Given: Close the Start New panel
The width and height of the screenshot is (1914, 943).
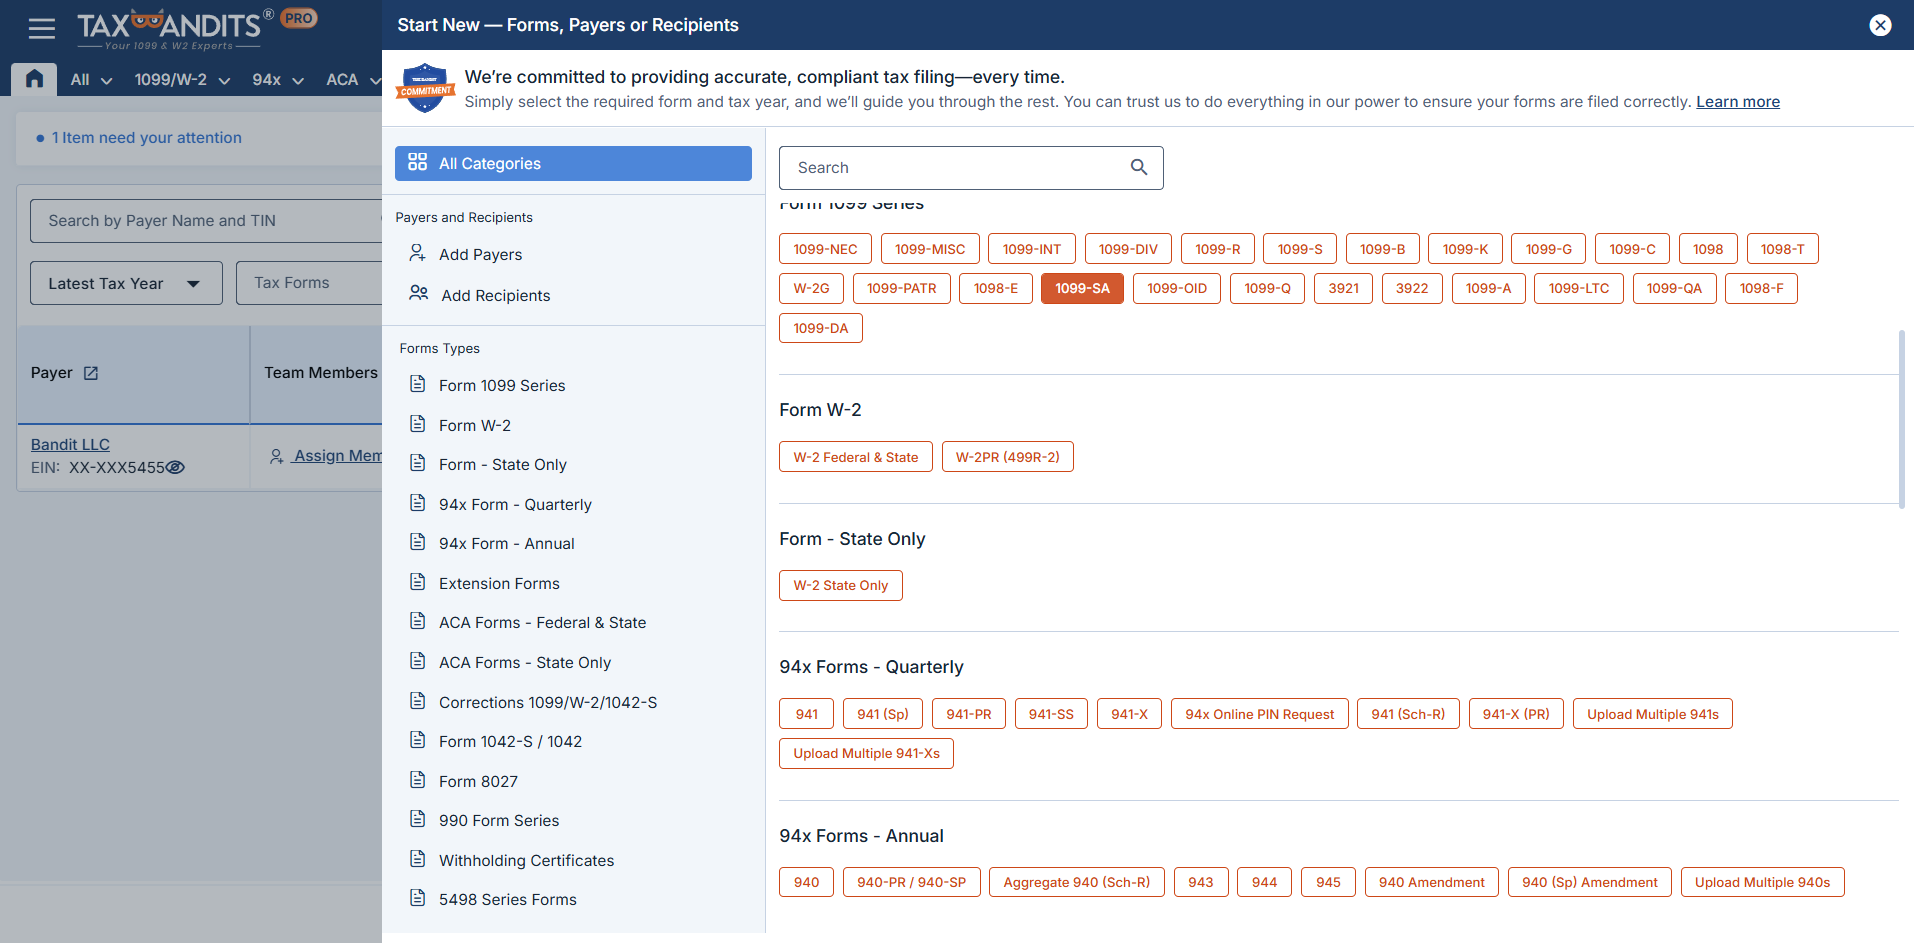Looking at the screenshot, I should pos(1880,25).
